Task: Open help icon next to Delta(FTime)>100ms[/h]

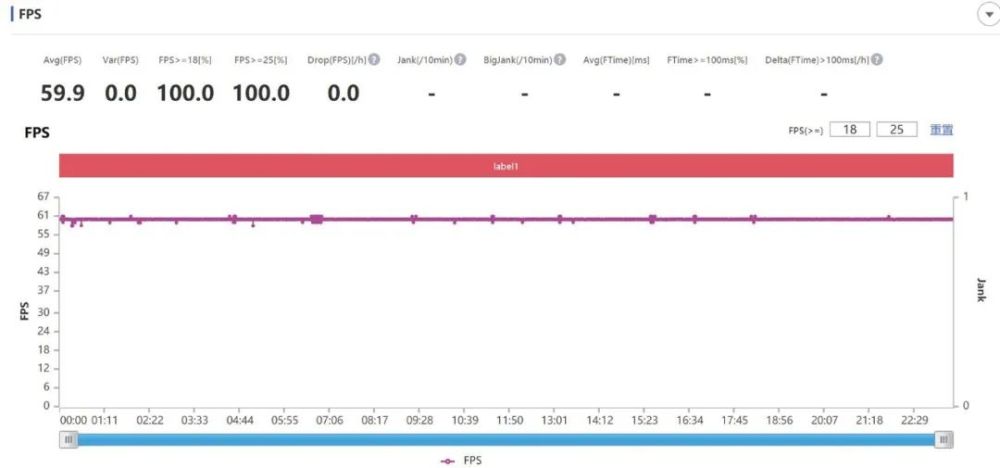Action: [877, 60]
